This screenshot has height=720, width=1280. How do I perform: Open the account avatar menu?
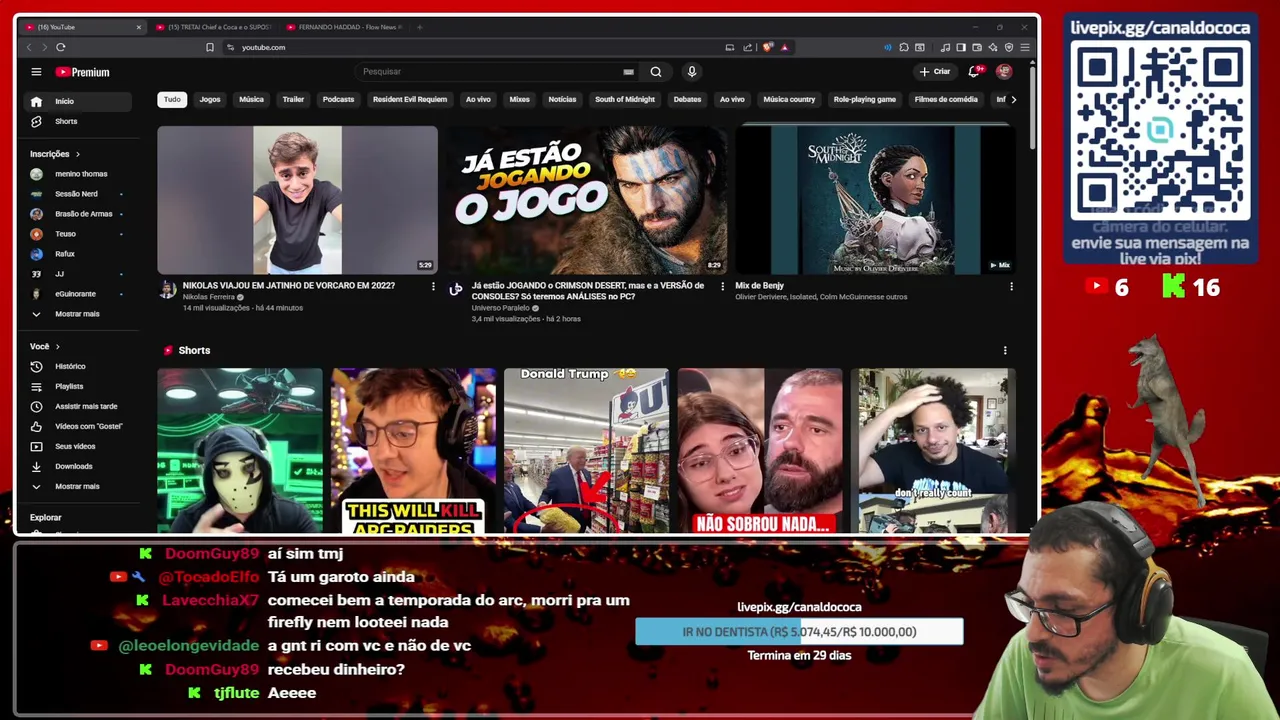pyautogui.click(x=1004, y=72)
